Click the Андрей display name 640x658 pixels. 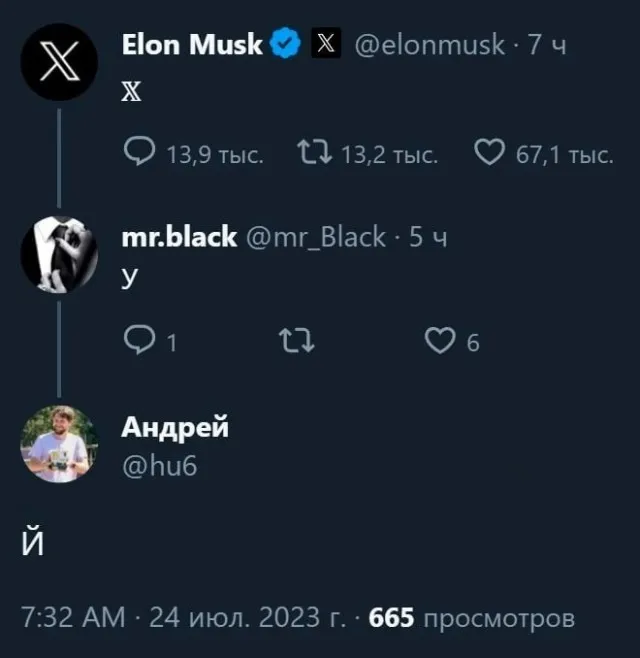coord(175,427)
